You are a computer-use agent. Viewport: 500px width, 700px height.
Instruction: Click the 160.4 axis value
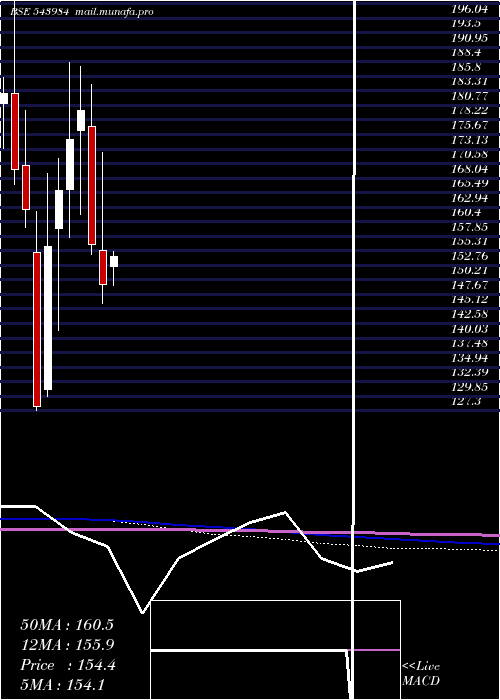tap(467, 212)
